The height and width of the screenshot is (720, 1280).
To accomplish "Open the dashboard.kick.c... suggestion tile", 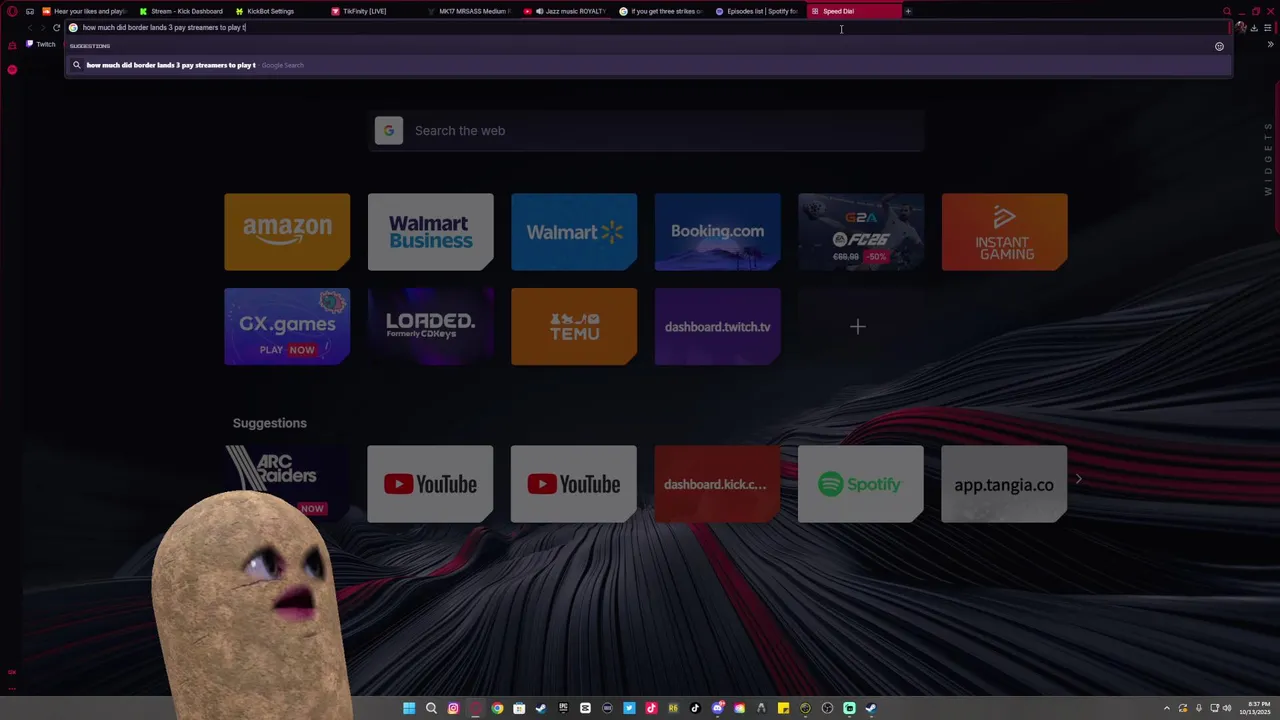I will [x=717, y=484].
